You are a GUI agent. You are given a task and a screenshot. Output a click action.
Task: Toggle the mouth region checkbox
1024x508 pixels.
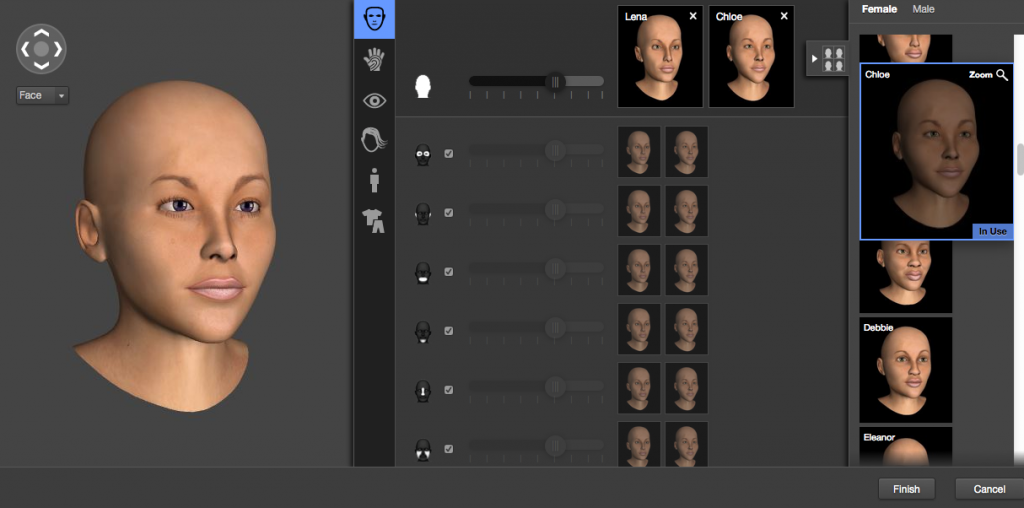(x=449, y=272)
